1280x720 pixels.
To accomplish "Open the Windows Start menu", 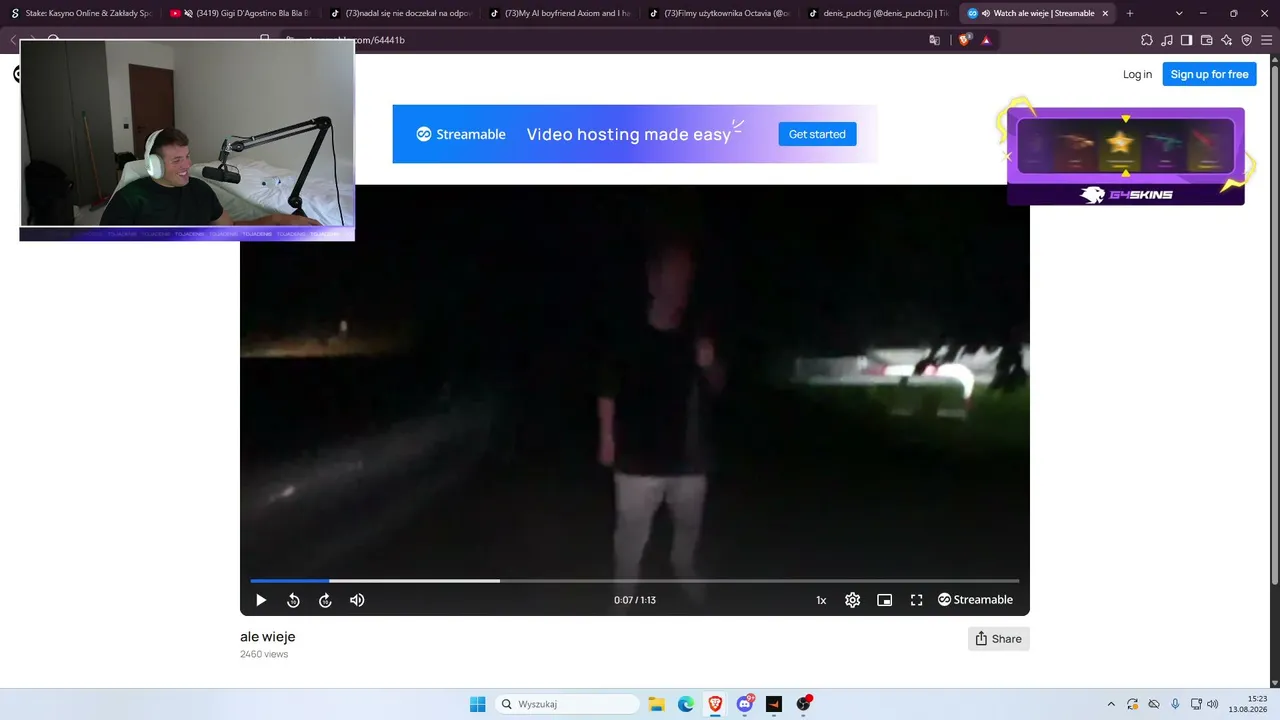I will pyautogui.click(x=478, y=704).
